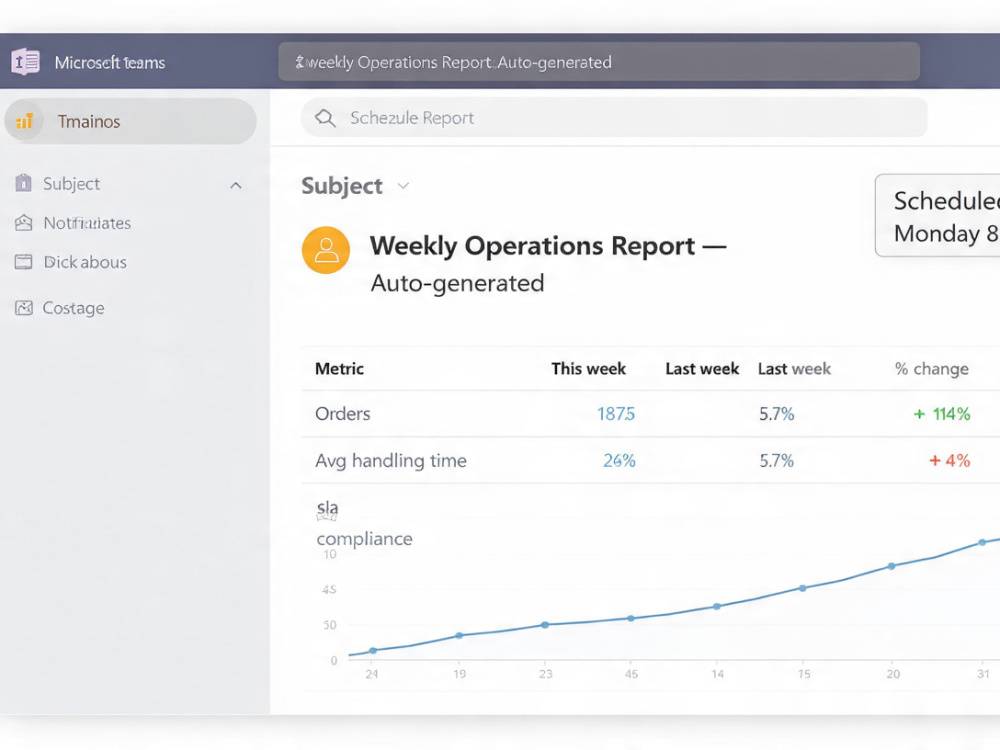Click the Orders value 1875
1000x750 pixels.
(616, 414)
